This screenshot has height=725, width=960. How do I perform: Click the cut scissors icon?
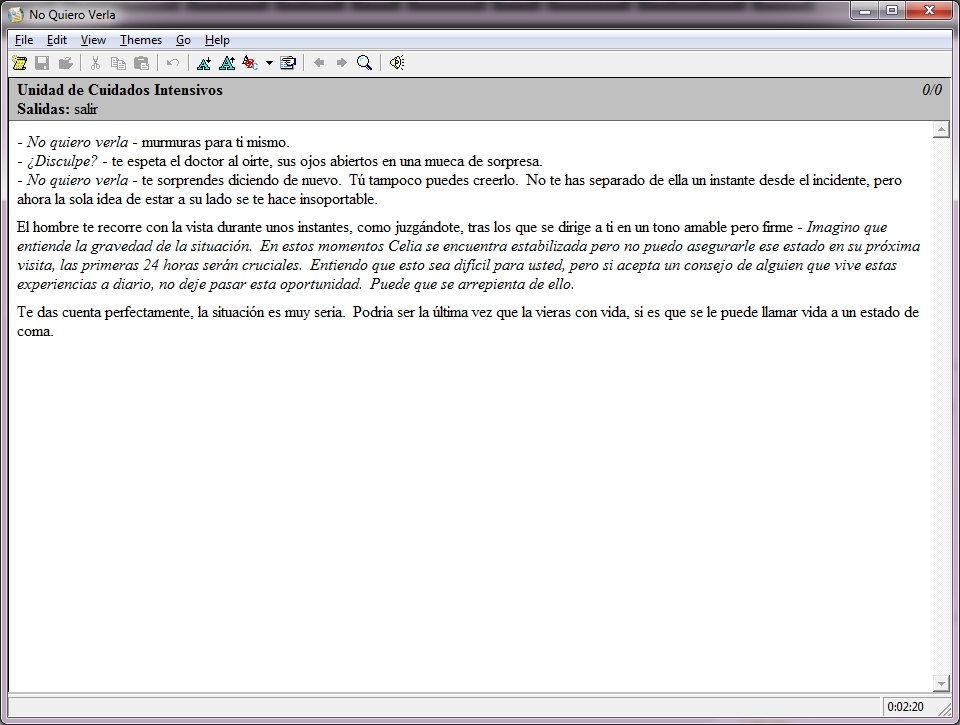(x=95, y=63)
